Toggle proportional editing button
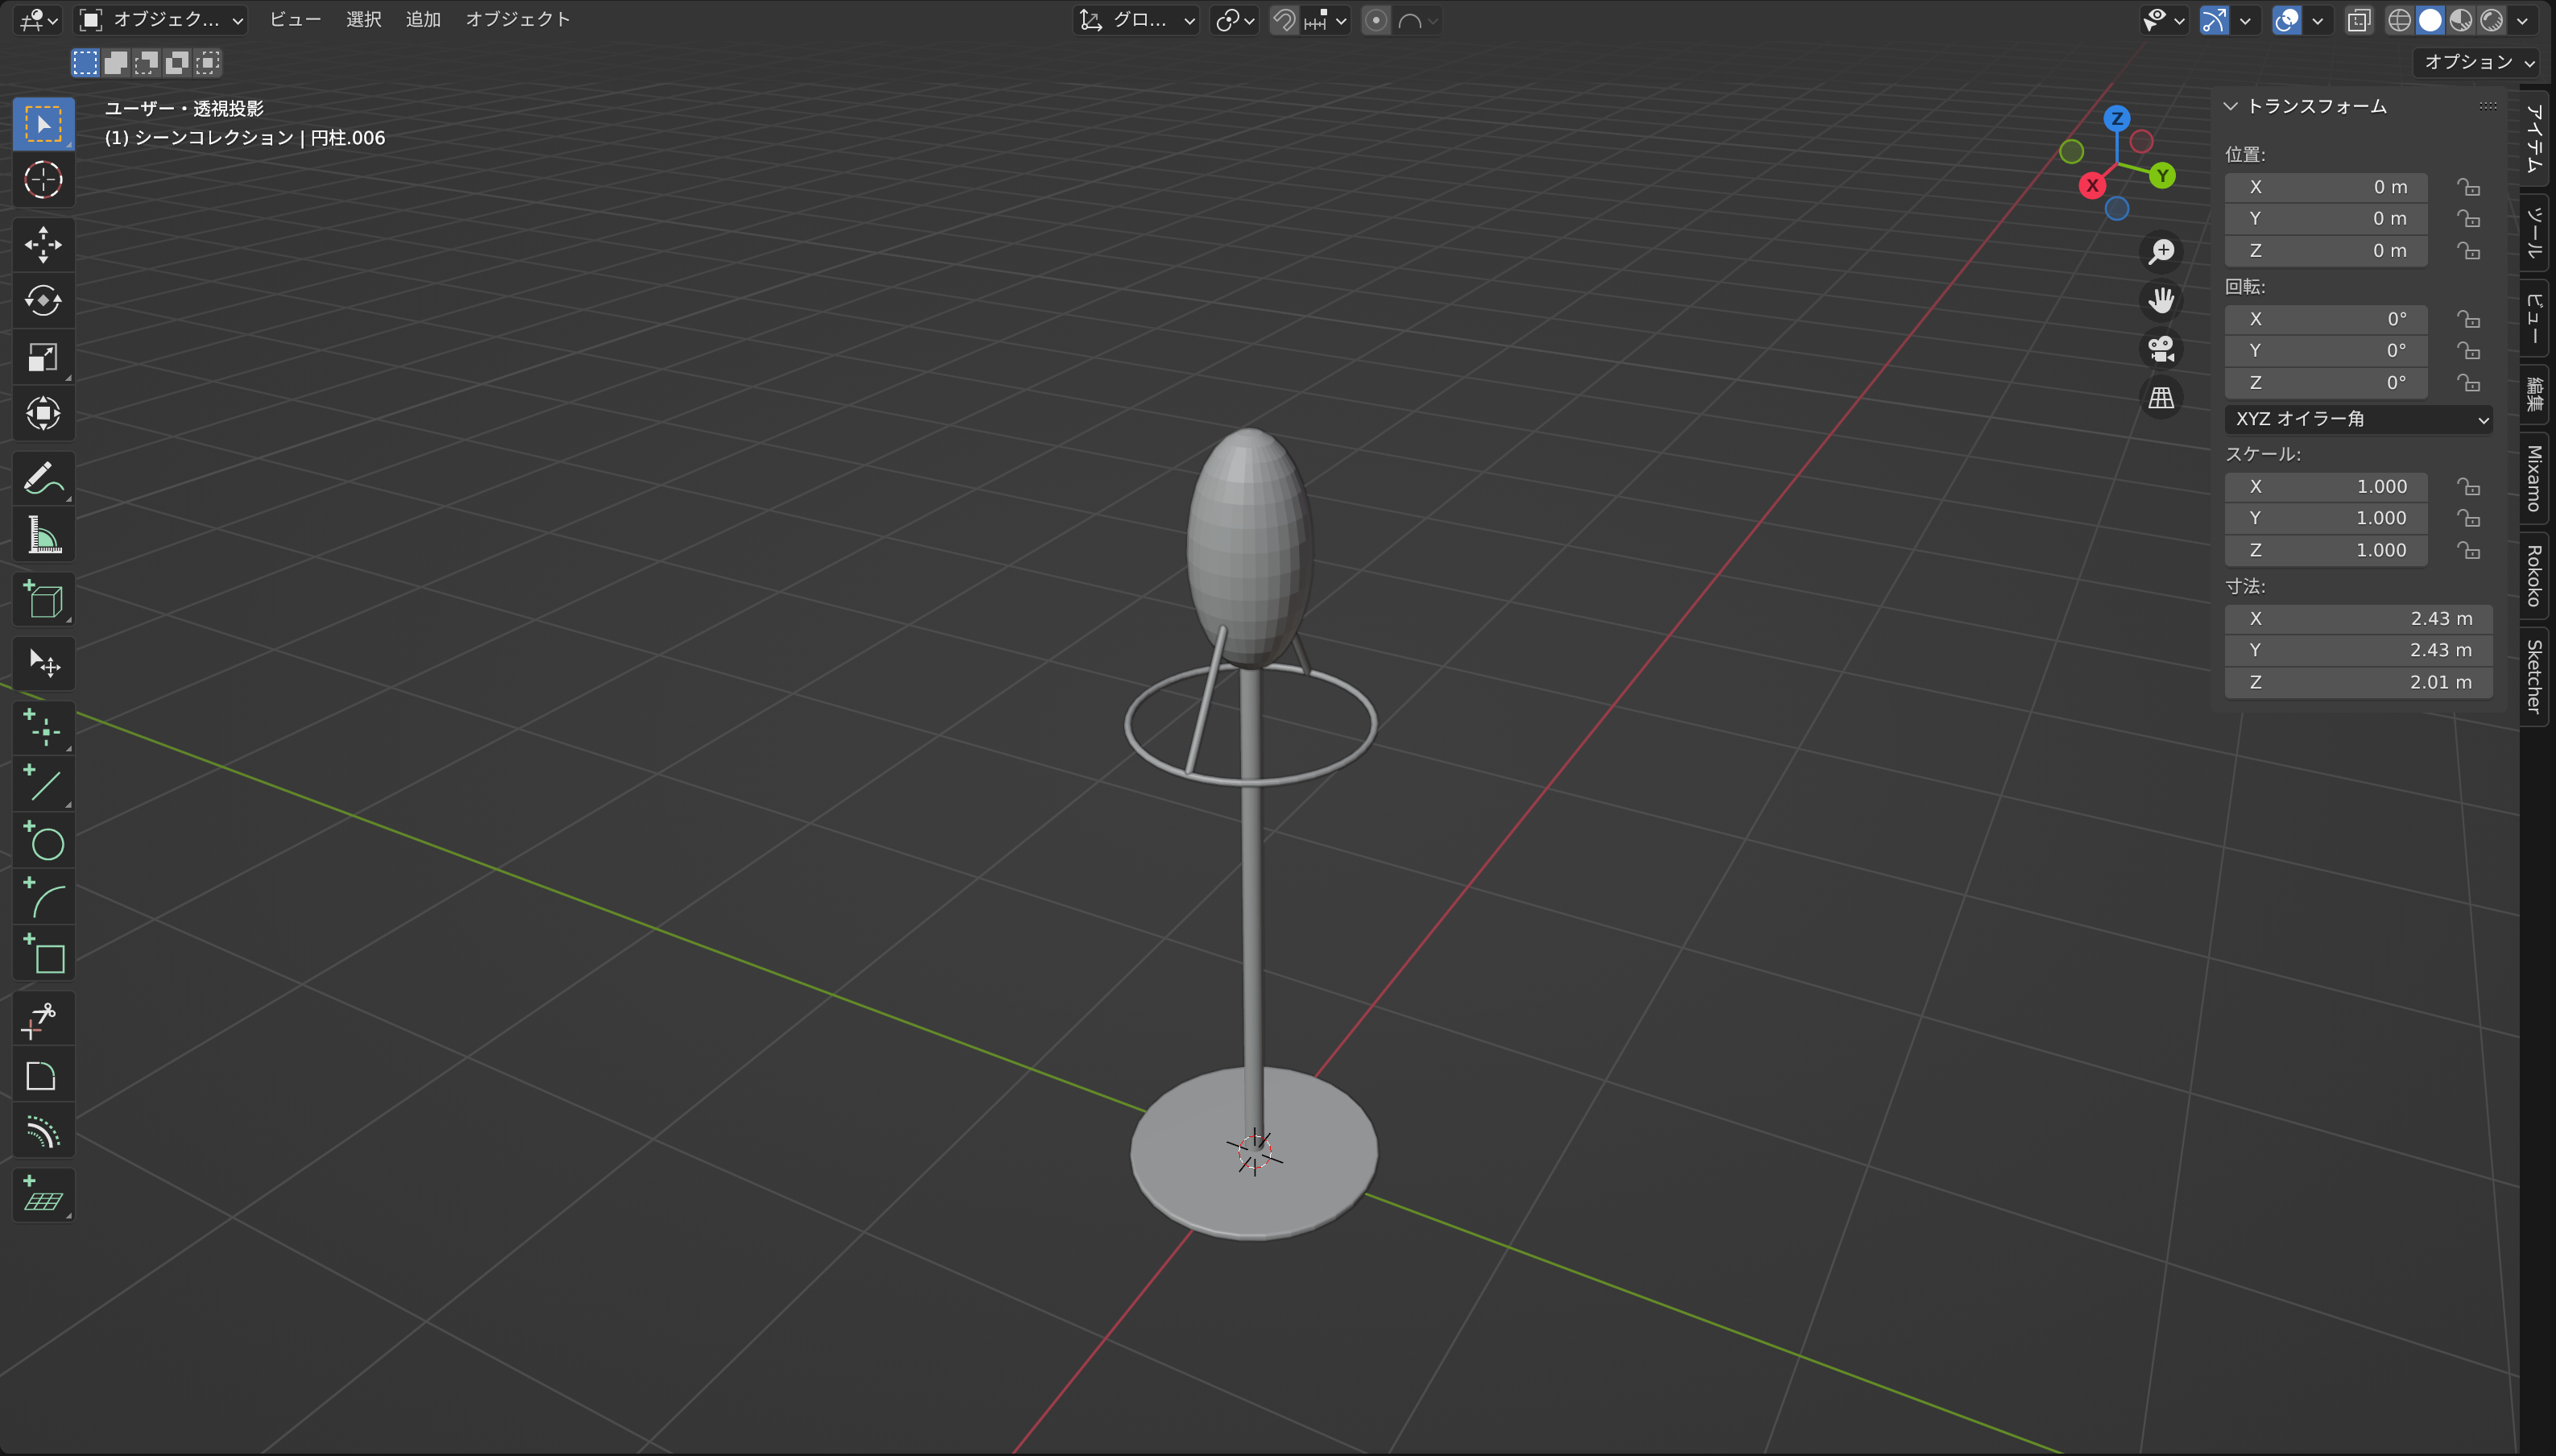Image resolution: width=2556 pixels, height=1456 pixels. [x=1376, y=20]
